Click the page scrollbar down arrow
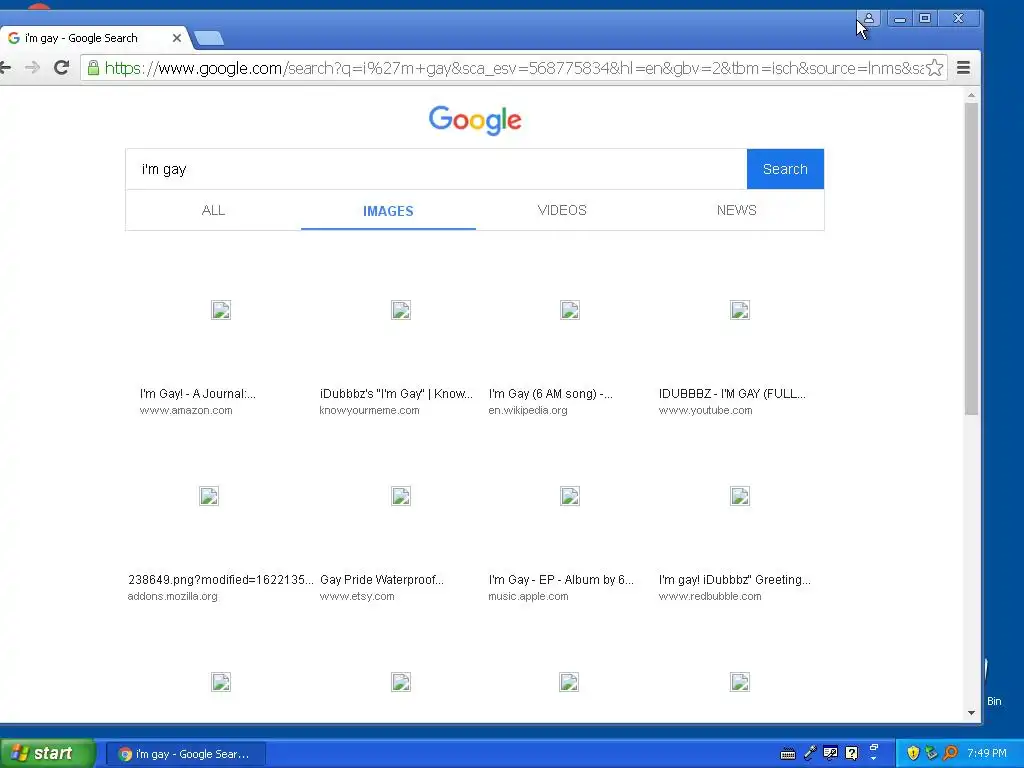 tap(971, 713)
